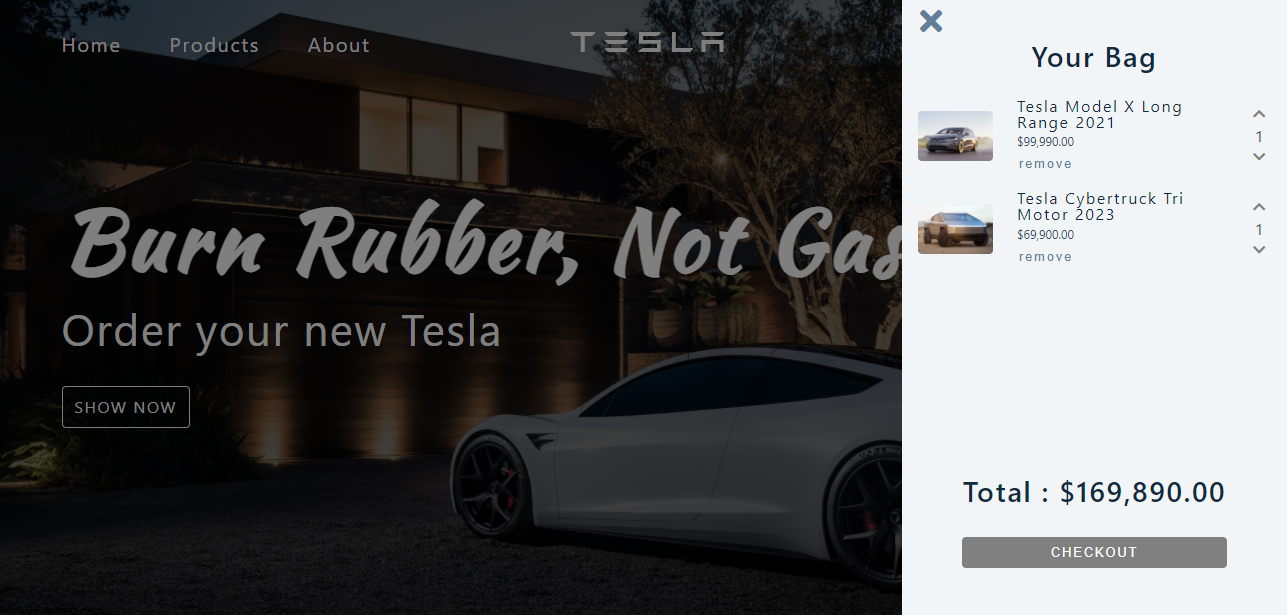This screenshot has height=615, width=1287.
Task: Click the Tesla logo in header
Action: [x=647, y=42]
